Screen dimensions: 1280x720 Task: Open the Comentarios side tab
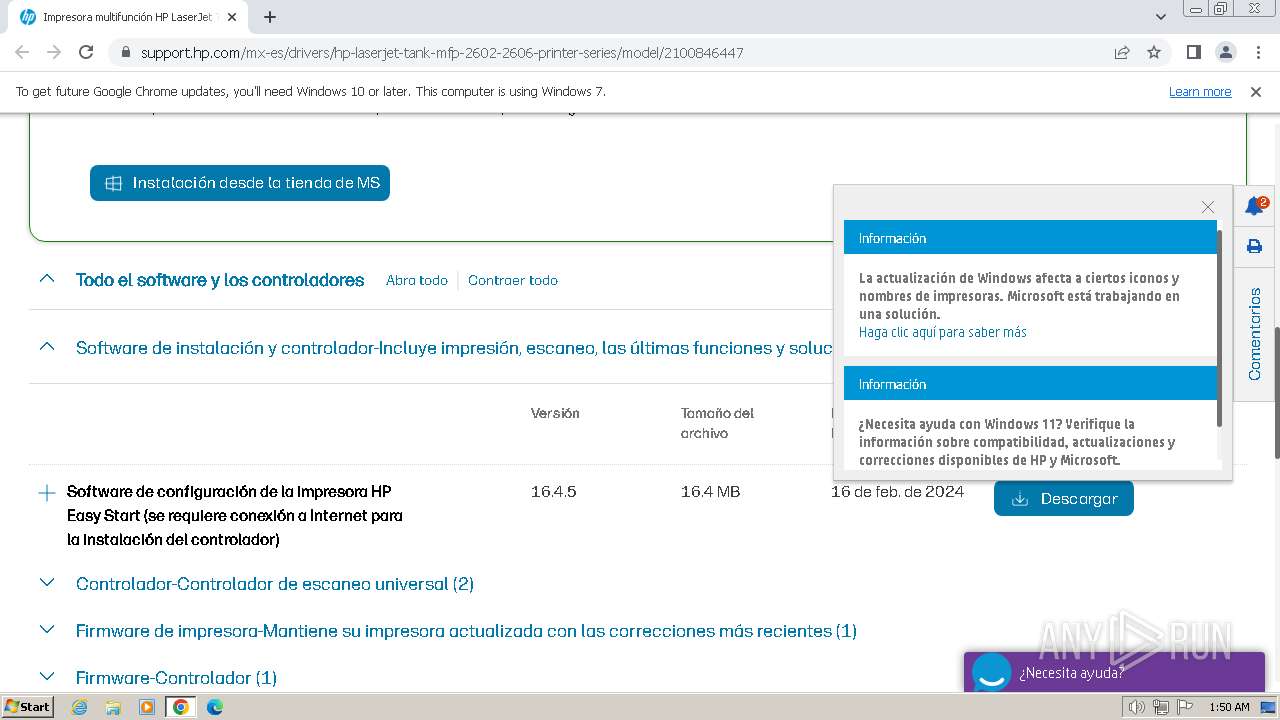(1255, 334)
